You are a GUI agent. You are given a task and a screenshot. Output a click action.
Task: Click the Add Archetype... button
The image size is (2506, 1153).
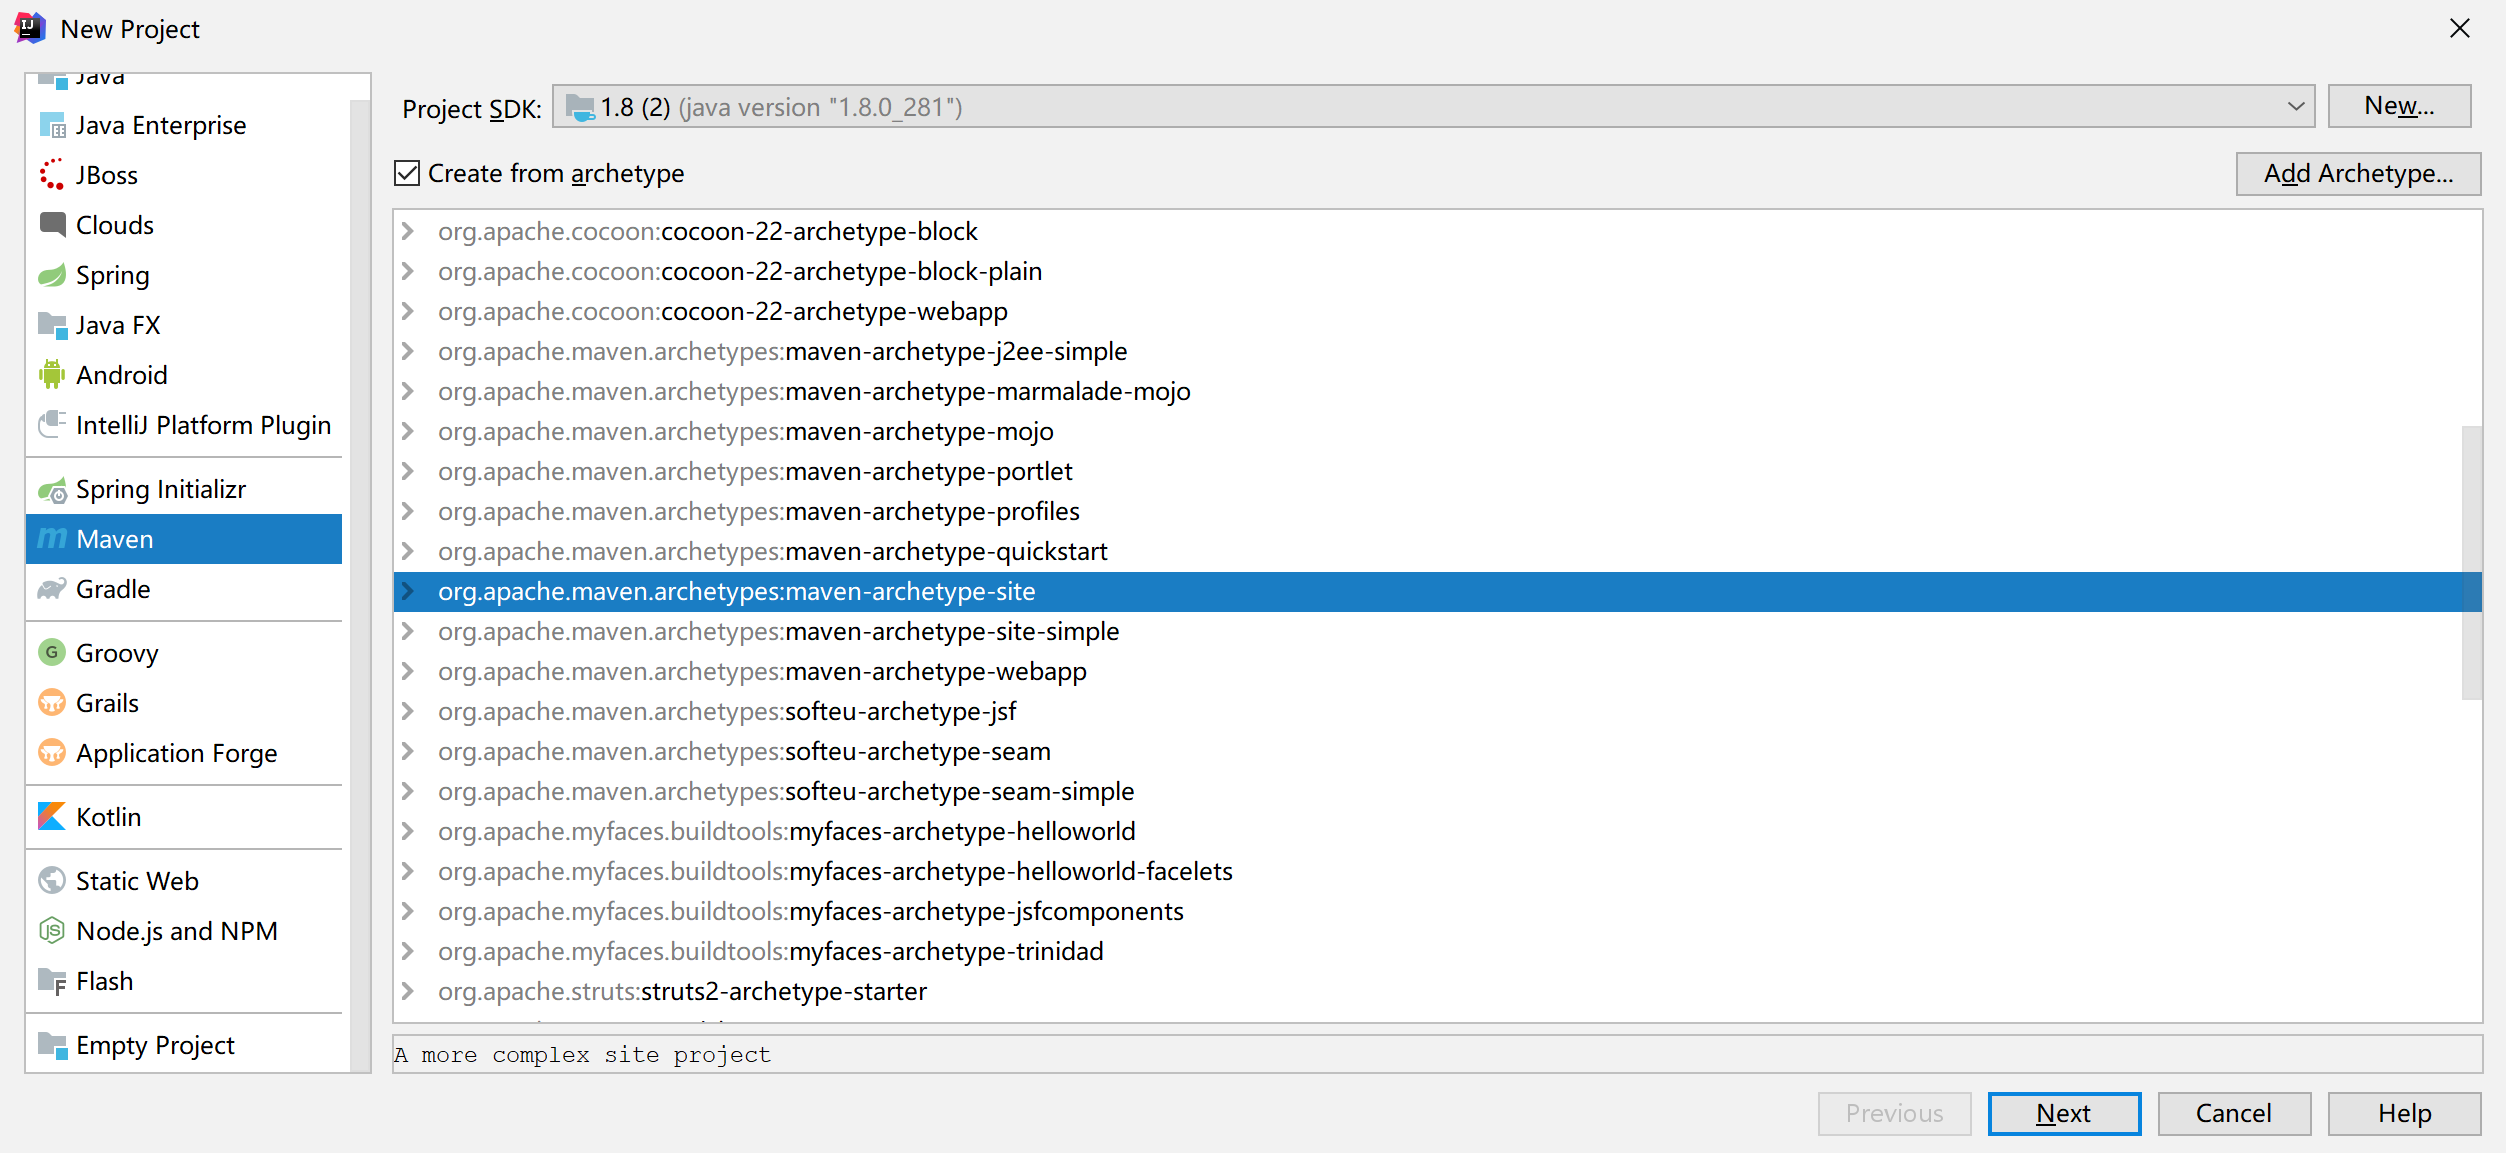[2358, 173]
